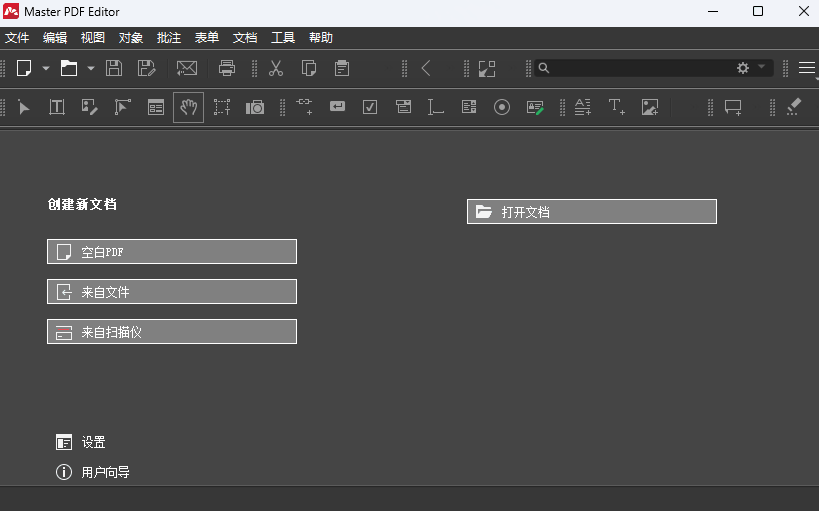This screenshot has width=819, height=511.
Task: Click the New document icon
Action: point(24,68)
